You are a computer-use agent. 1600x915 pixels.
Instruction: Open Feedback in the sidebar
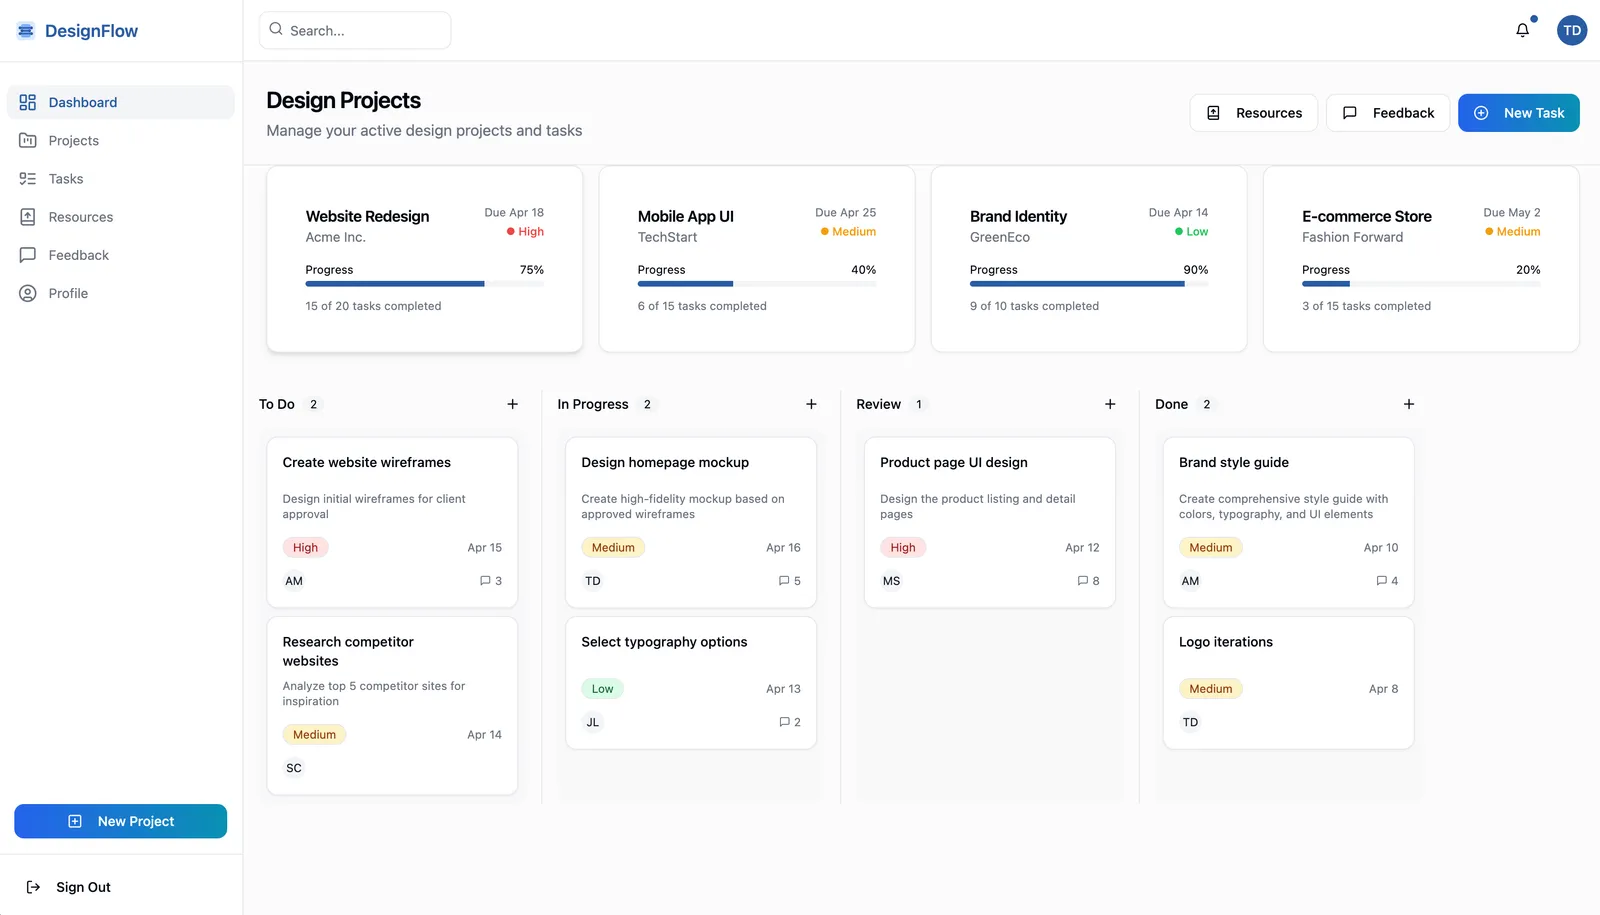(121, 255)
